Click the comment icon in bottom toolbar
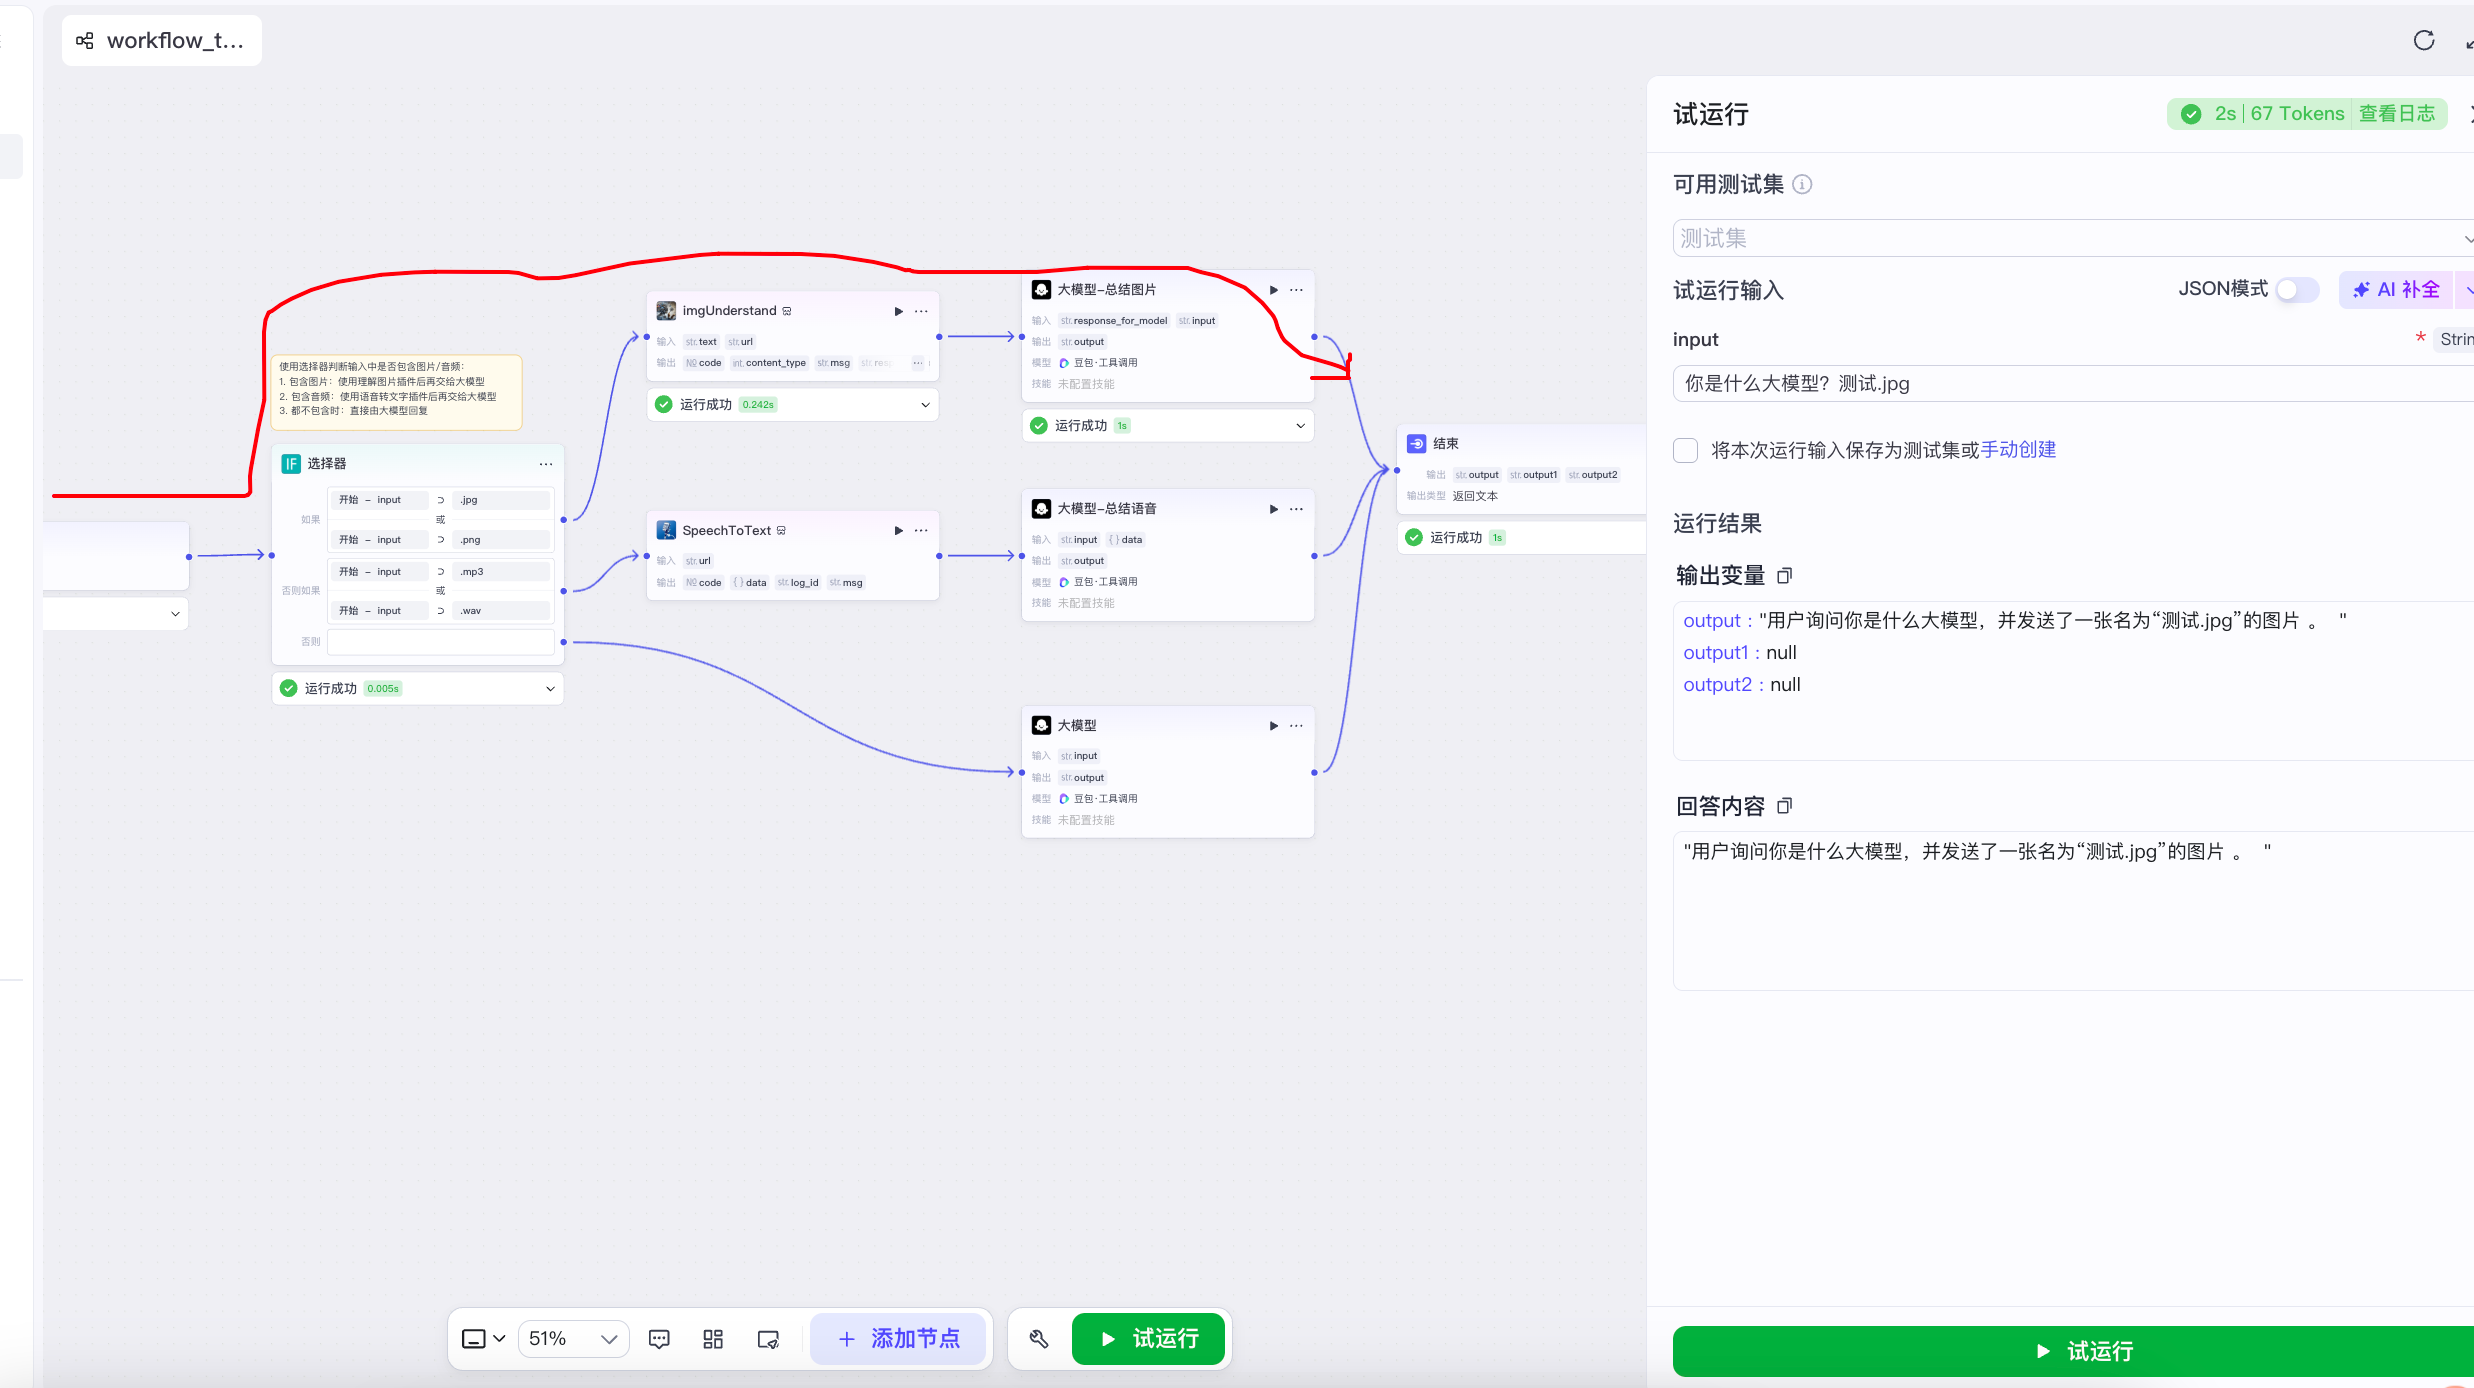This screenshot has height=1388, width=2474. point(659,1339)
